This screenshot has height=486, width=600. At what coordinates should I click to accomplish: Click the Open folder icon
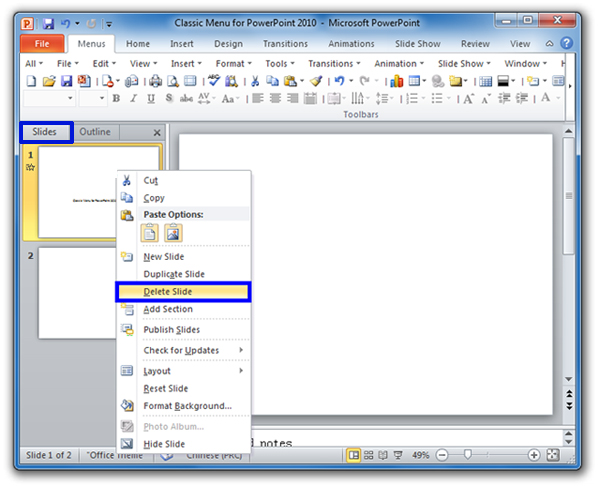tap(49, 81)
